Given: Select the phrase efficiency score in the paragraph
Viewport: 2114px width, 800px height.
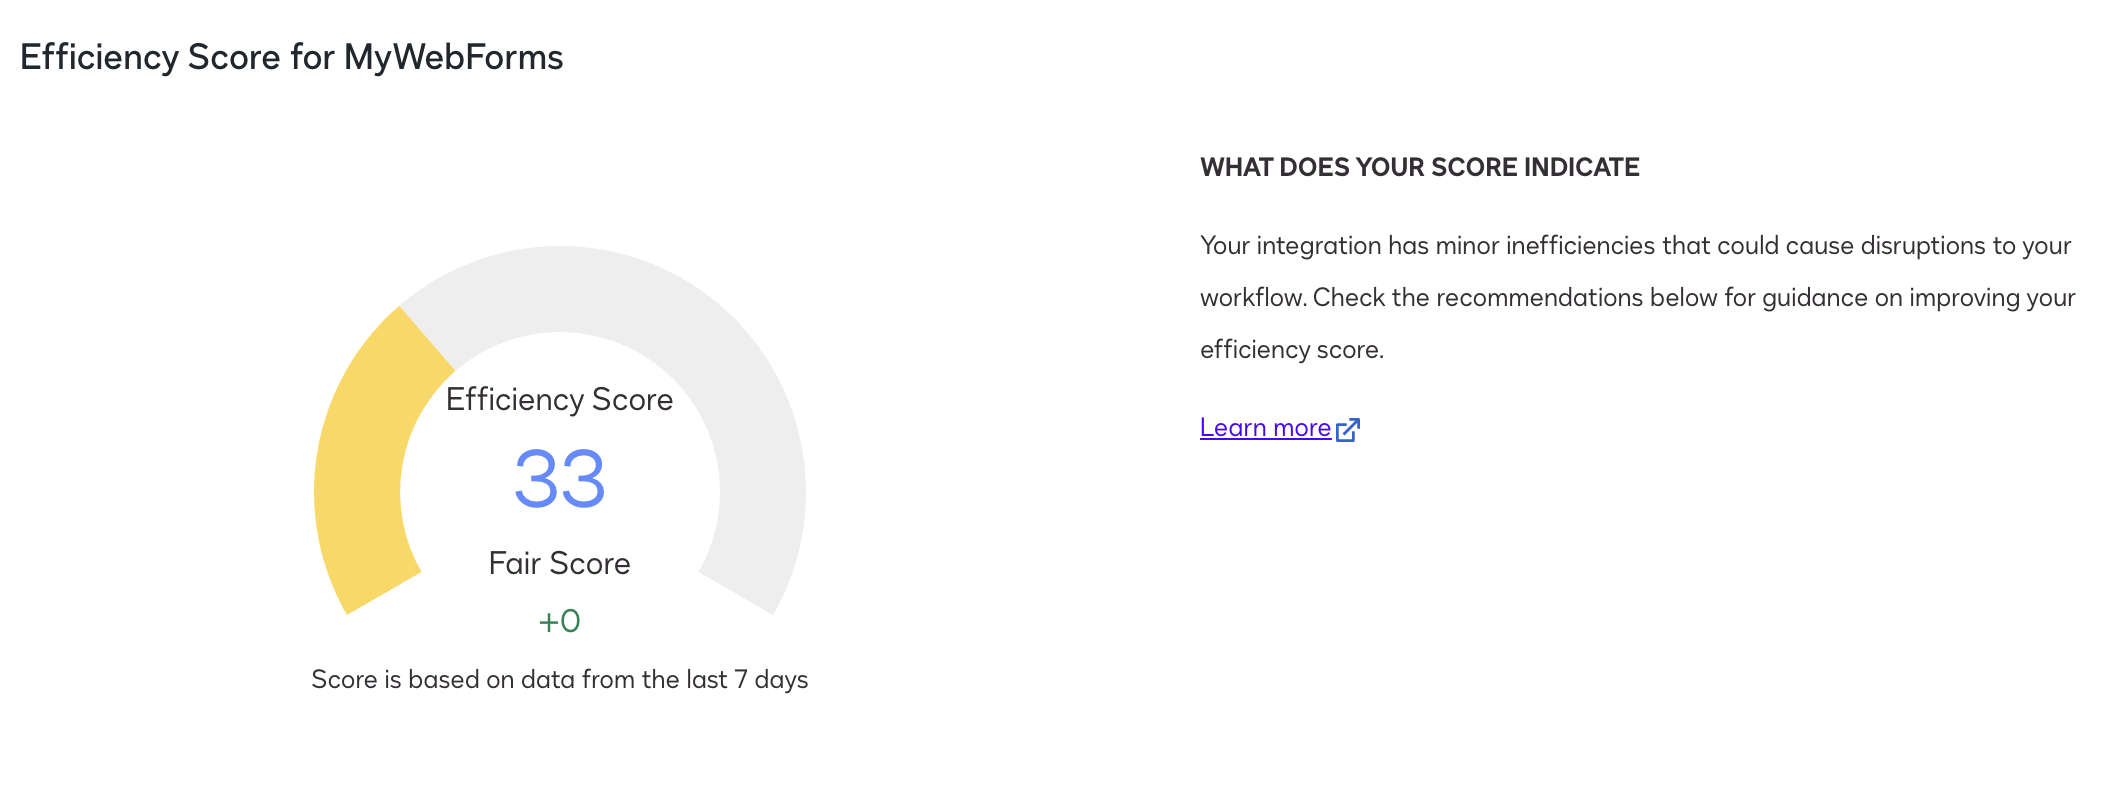Looking at the screenshot, I should pos(1292,349).
